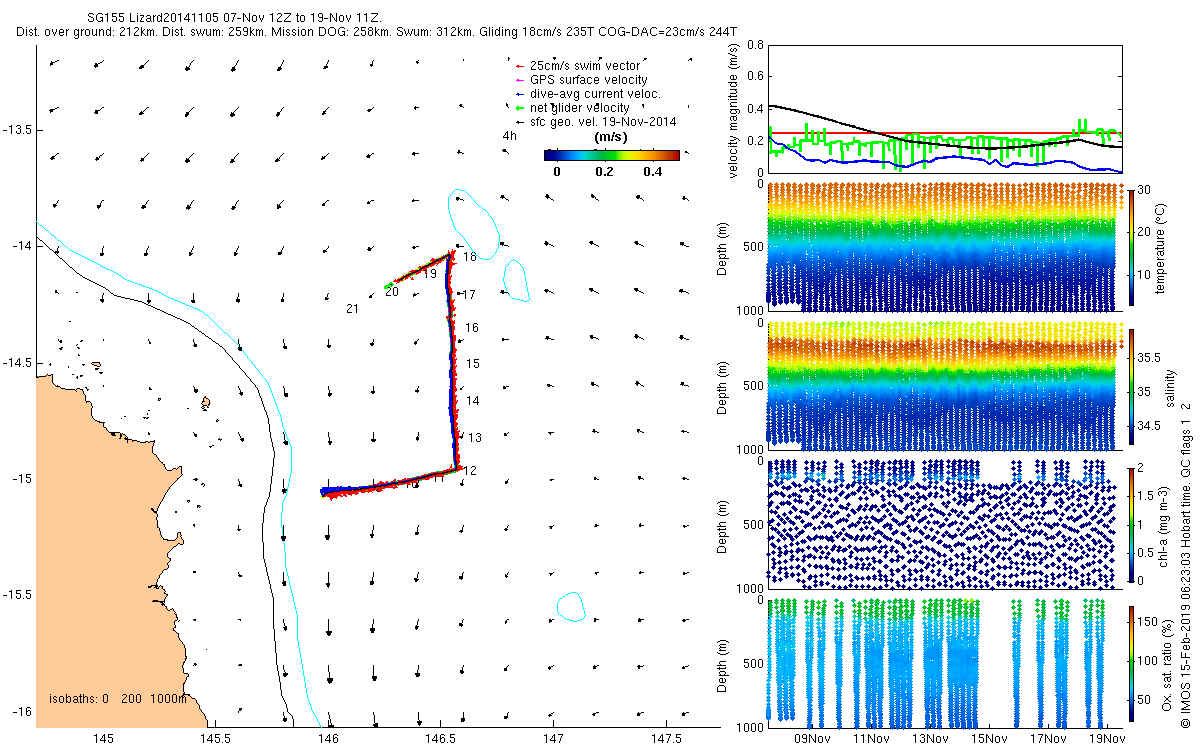Image resolution: width=1200 pixels, height=750 pixels.
Task: Click the '(m/s)' label above the colorbar
Action: click(611, 136)
